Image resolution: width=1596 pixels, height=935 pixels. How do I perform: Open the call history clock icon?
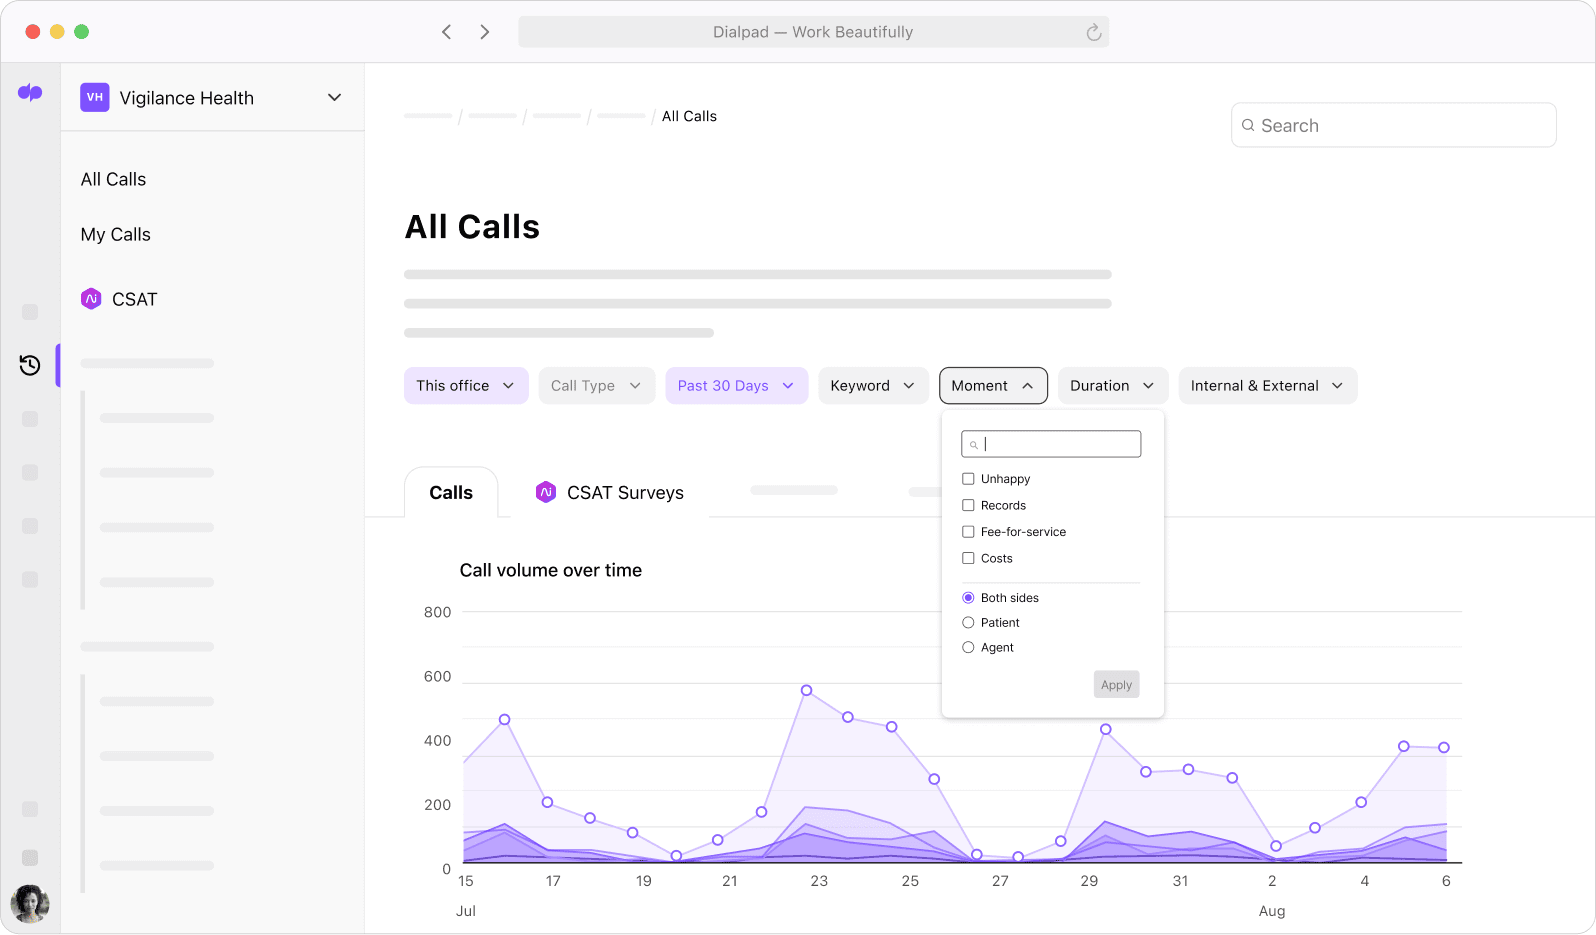pyautogui.click(x=30, y=365)
